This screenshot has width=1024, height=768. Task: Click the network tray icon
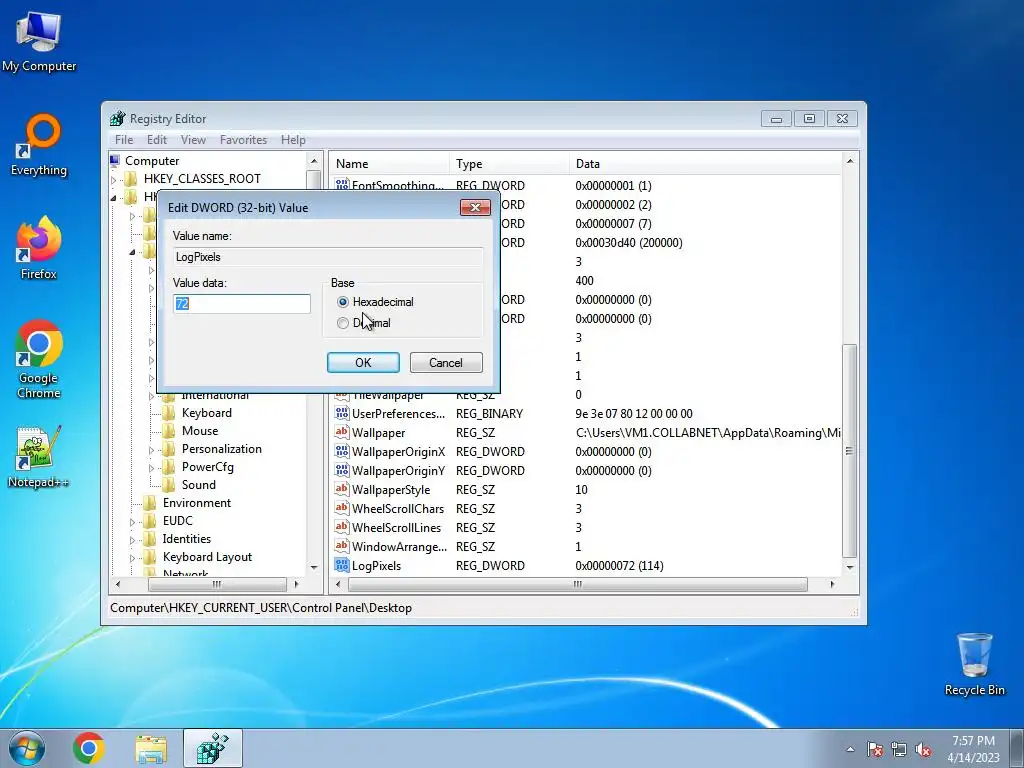point(899,749)
